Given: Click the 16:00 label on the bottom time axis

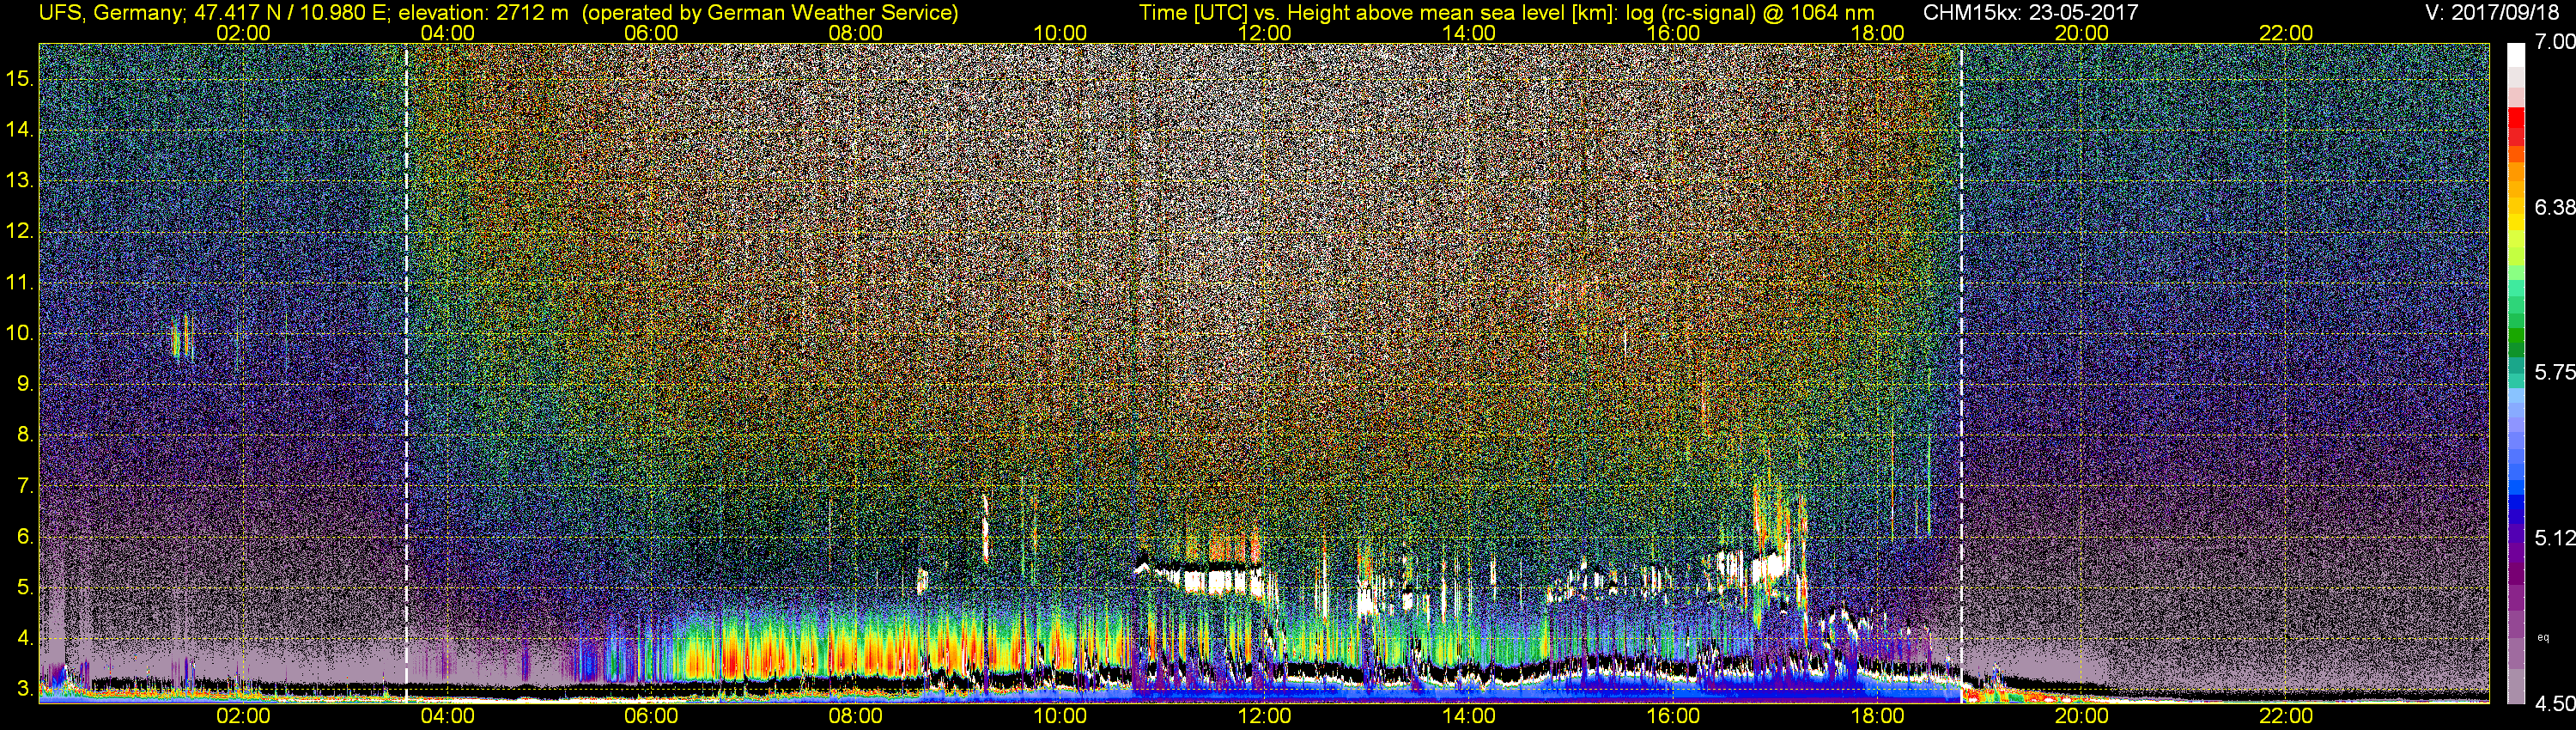Looking at the screenshot, I should point(1673,717).
